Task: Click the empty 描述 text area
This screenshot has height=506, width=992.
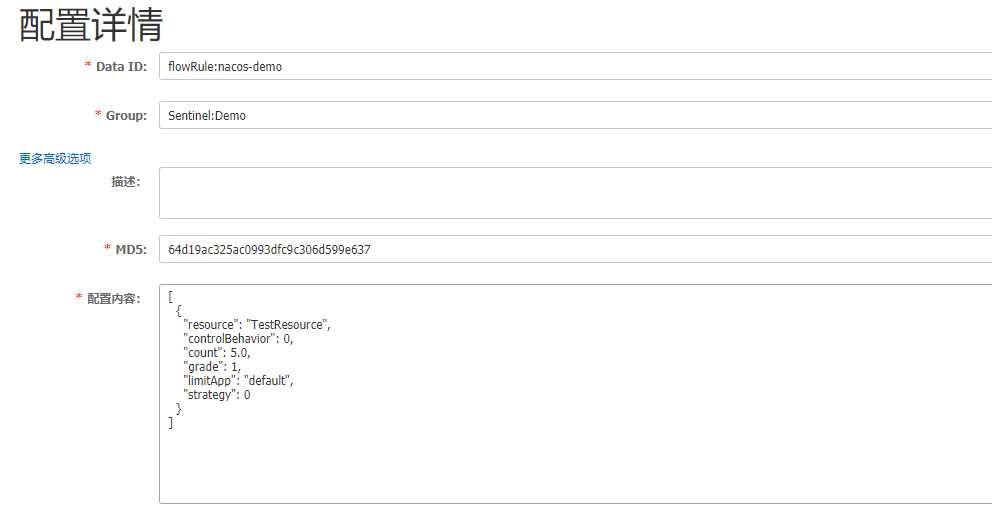Action: click(575, 193)
